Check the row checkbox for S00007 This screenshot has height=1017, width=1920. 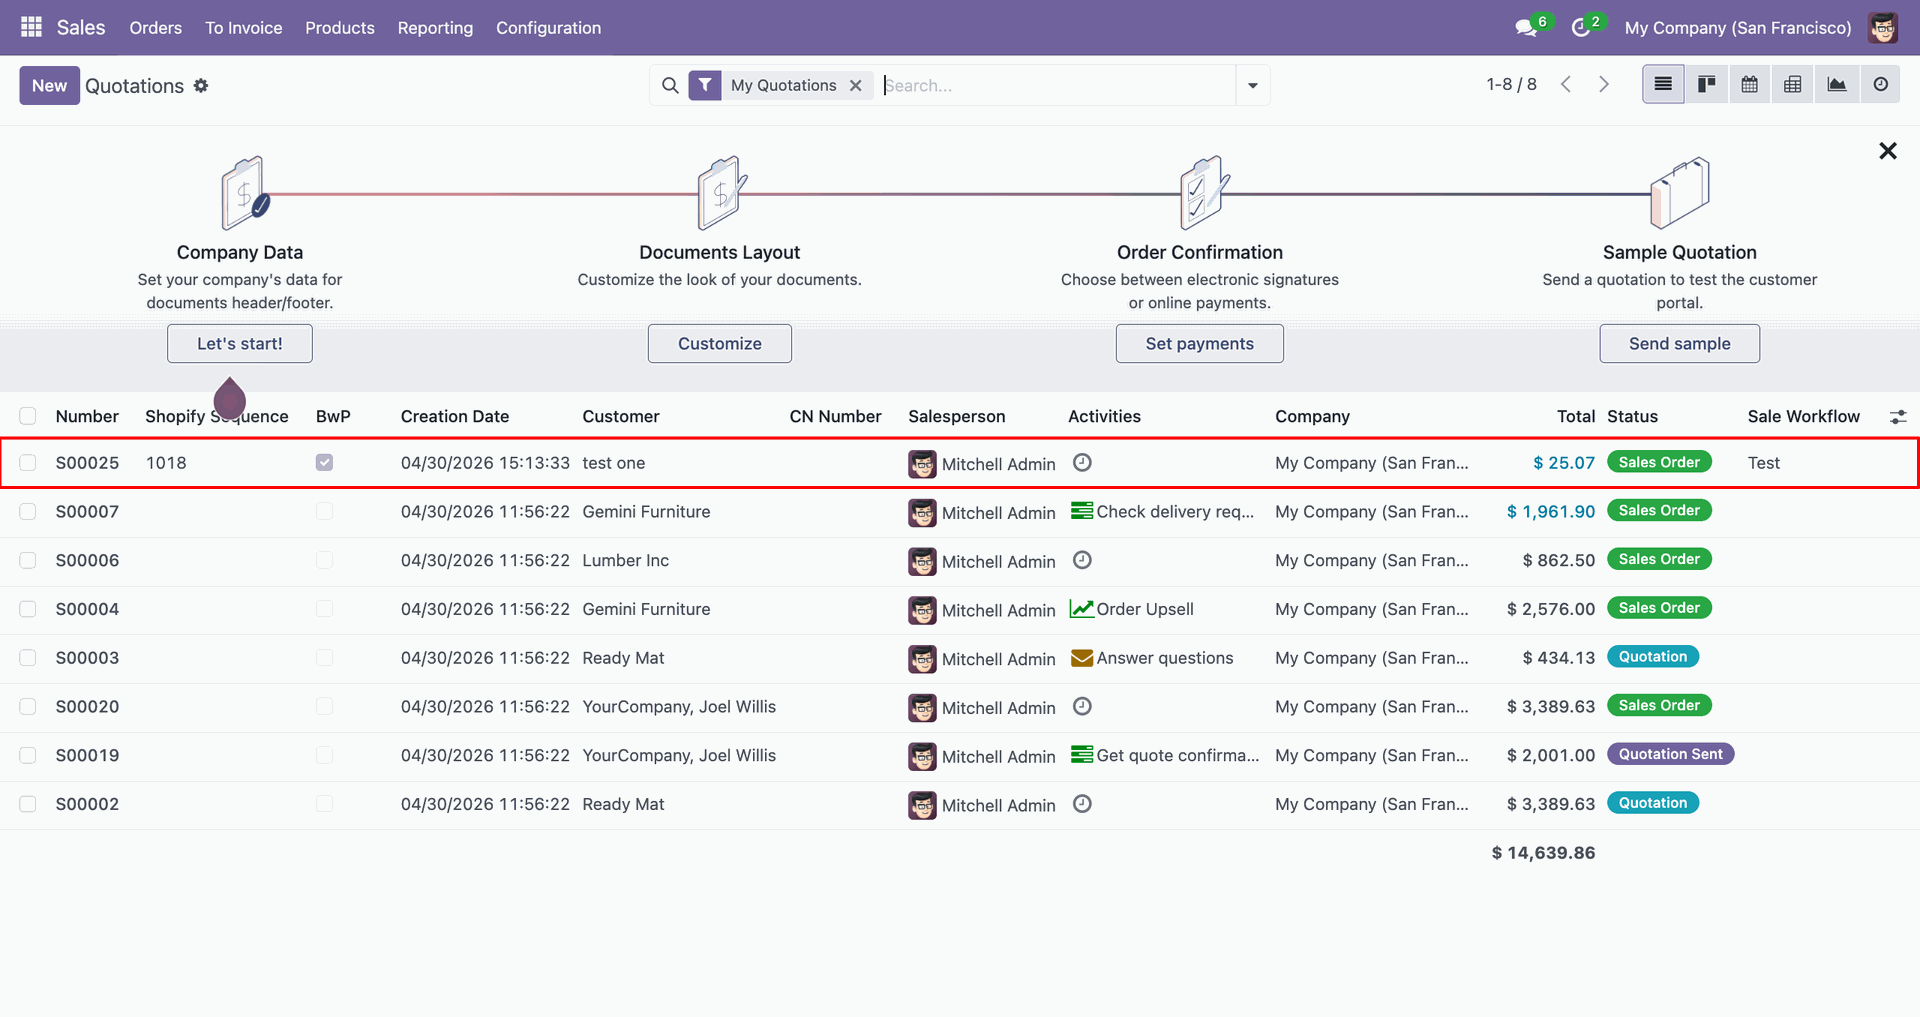tap(28, 512)
